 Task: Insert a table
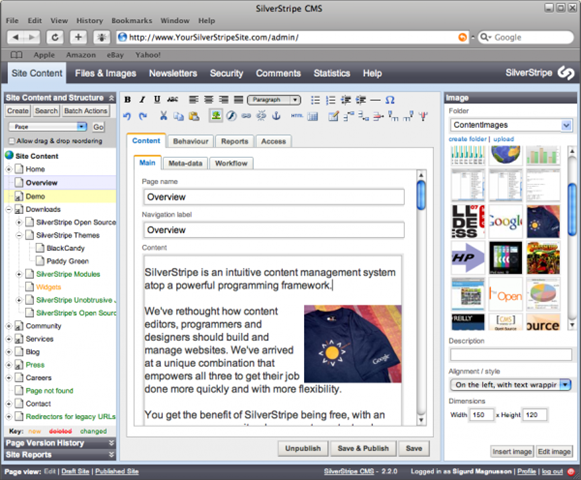313,116
